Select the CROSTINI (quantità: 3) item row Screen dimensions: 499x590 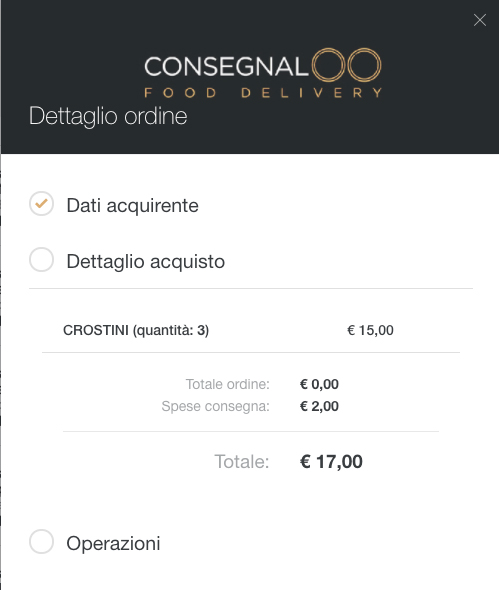click(251, 330)
